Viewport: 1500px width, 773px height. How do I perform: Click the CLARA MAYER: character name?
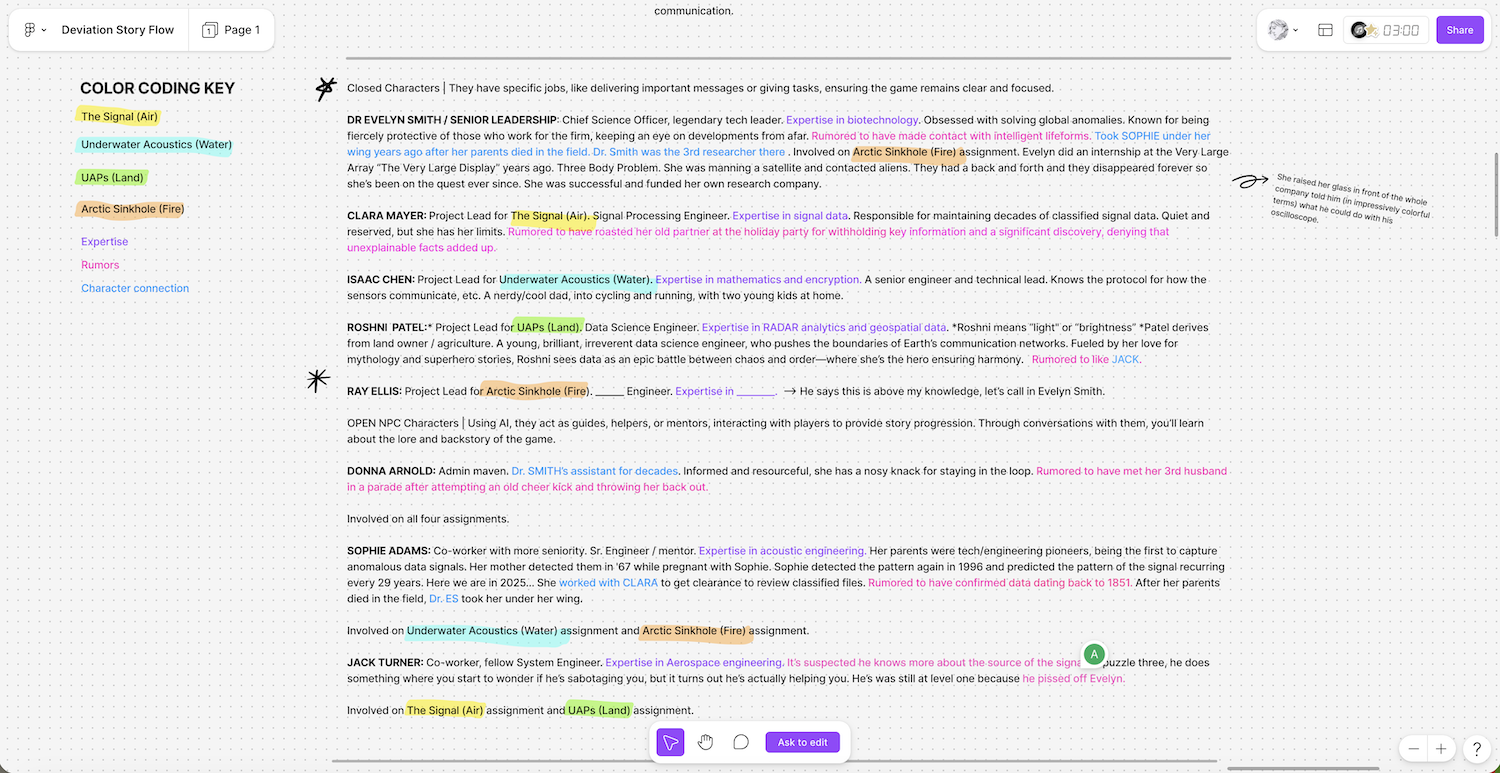[x=387, y=216]
